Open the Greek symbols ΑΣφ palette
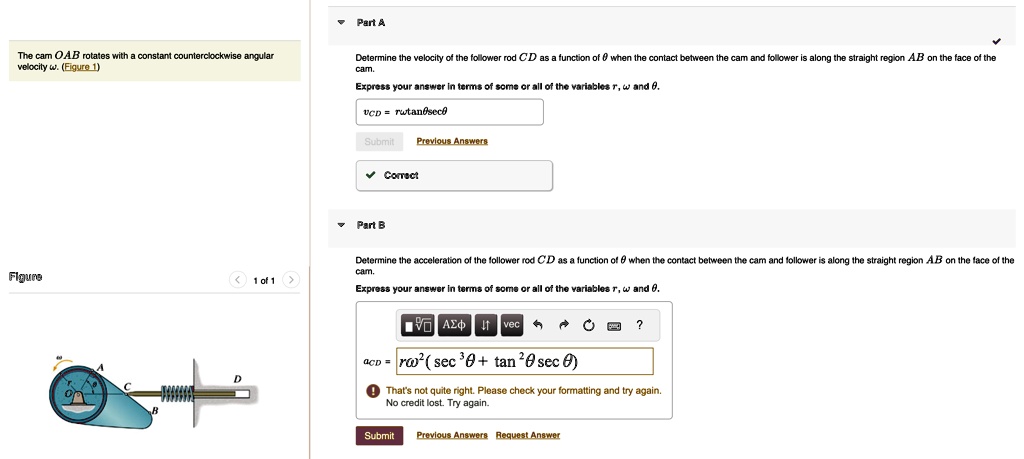Image resolution: width=1024 pixels, height=459 pixels. [455, 324]
